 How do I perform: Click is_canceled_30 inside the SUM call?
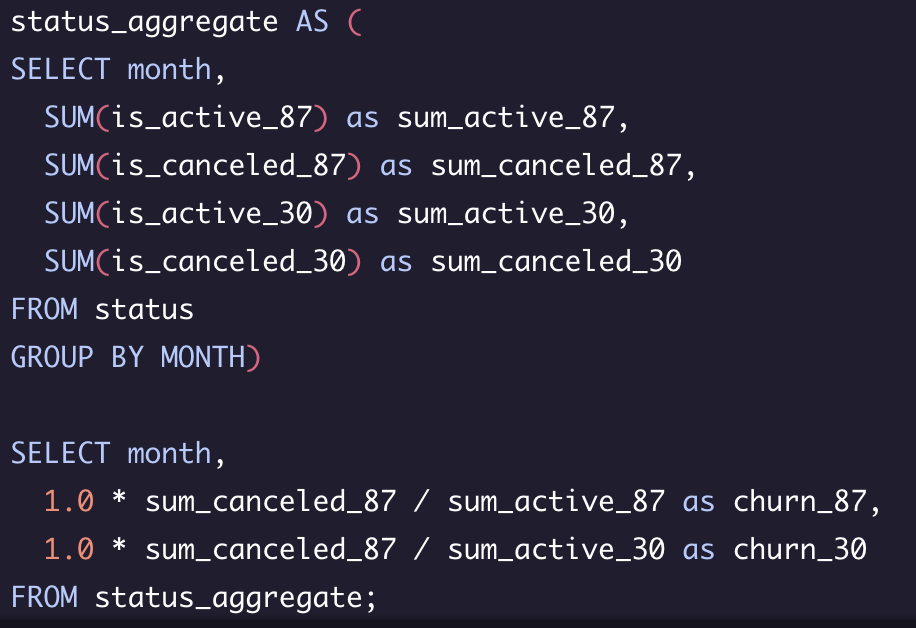[229, 261]
